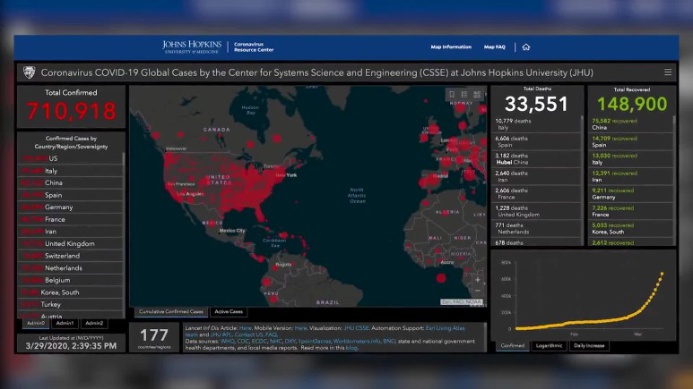
Task: Select the Admin0 tab
Action: click(36, 324)
